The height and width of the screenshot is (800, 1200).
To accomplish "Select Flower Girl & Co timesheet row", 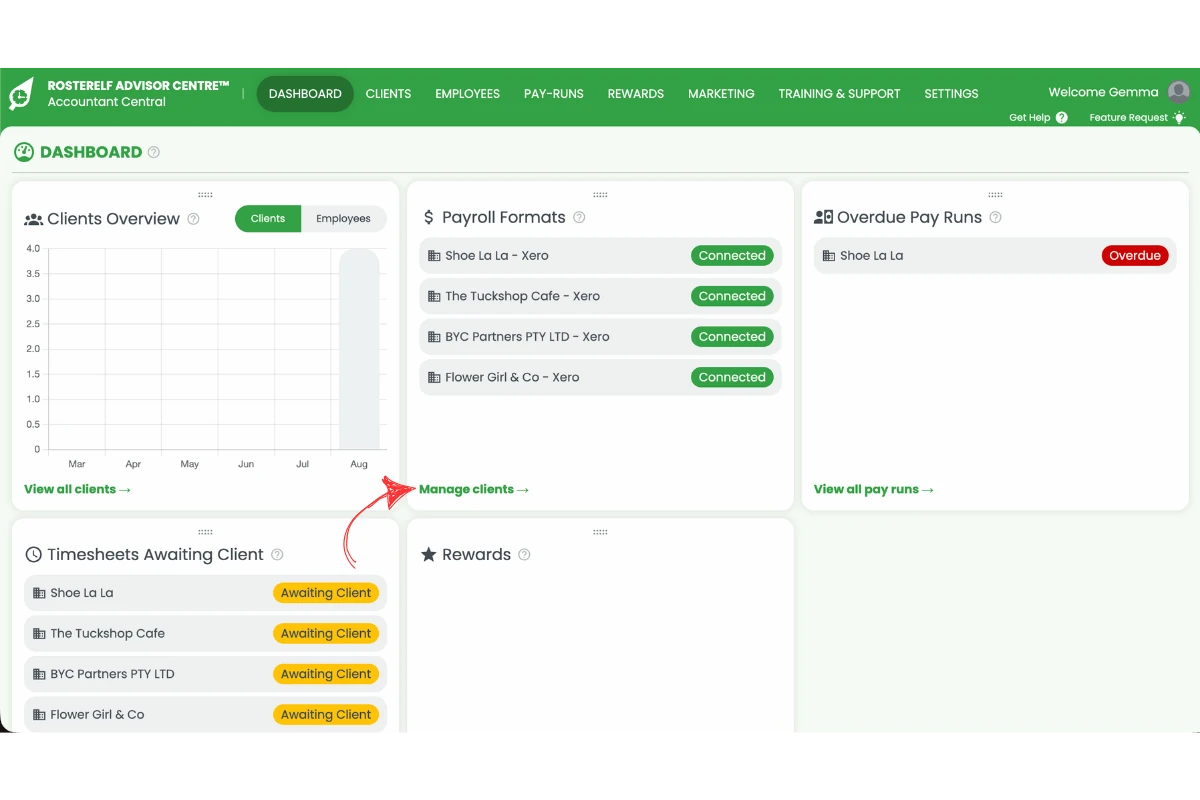I will (205, 715).
